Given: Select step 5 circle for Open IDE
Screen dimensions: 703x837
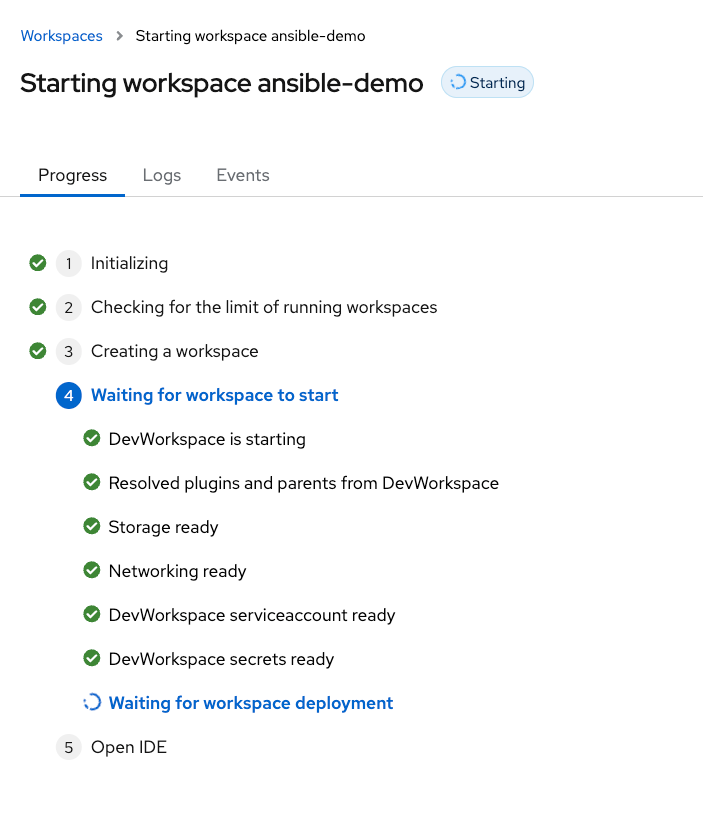Looking at the screenshot, I should coord(68,747).
